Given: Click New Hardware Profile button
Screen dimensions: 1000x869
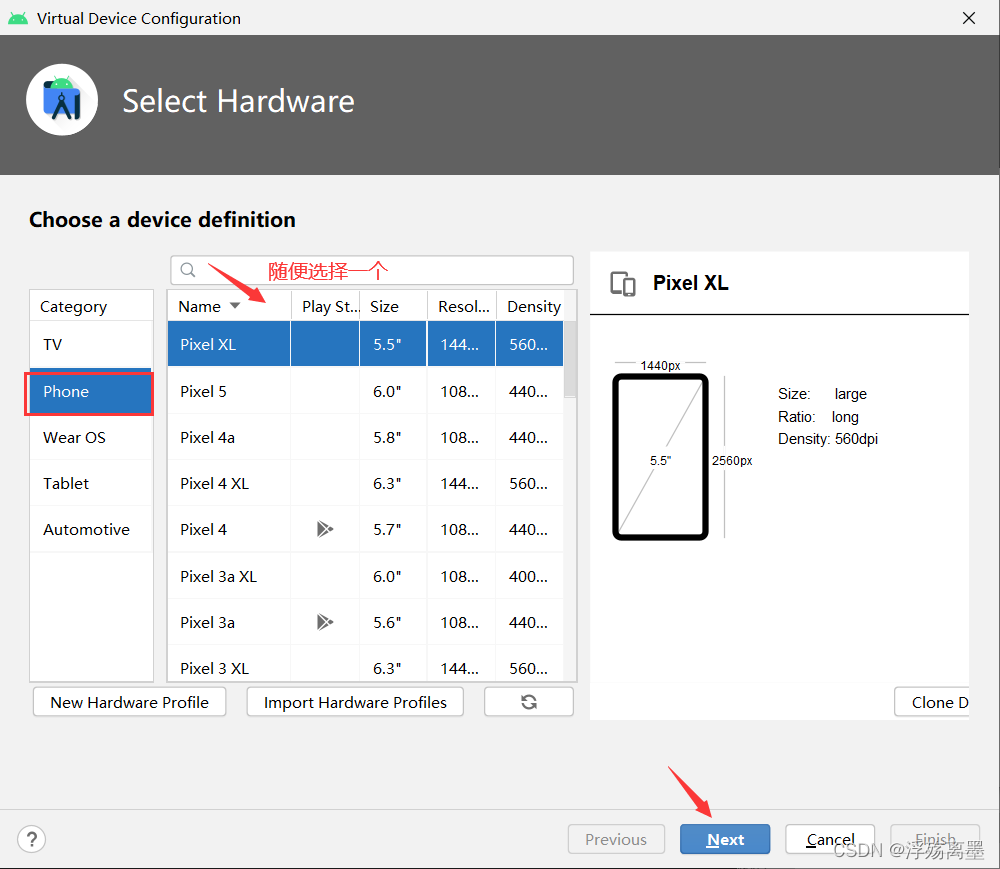Looking at the screenshot, I should tap(129, 702).
